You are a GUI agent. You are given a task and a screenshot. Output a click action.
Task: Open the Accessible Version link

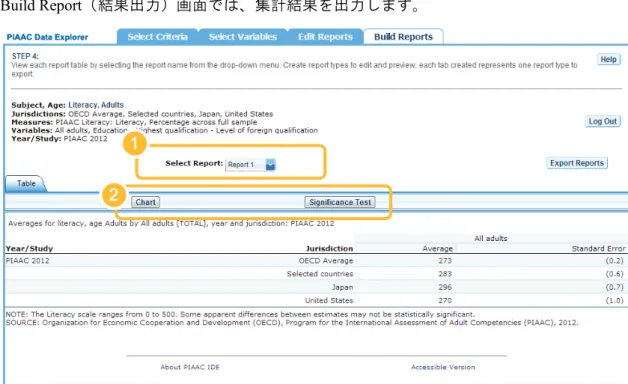[443, 367]
